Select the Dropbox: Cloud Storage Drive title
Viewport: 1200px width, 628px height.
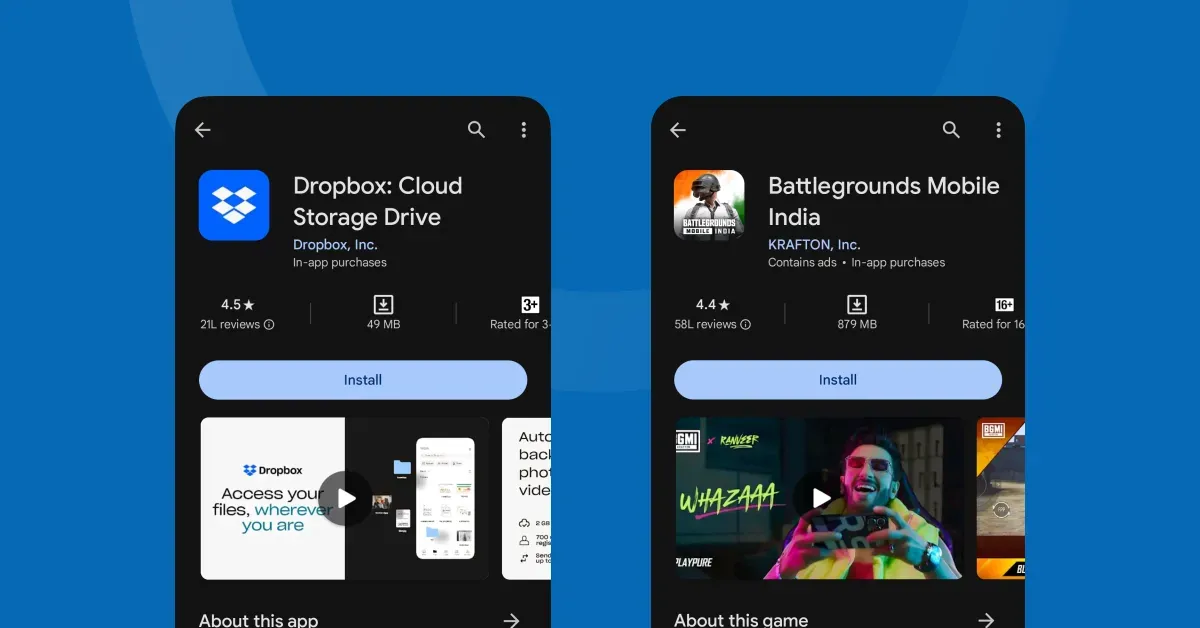tap(378, 201)
